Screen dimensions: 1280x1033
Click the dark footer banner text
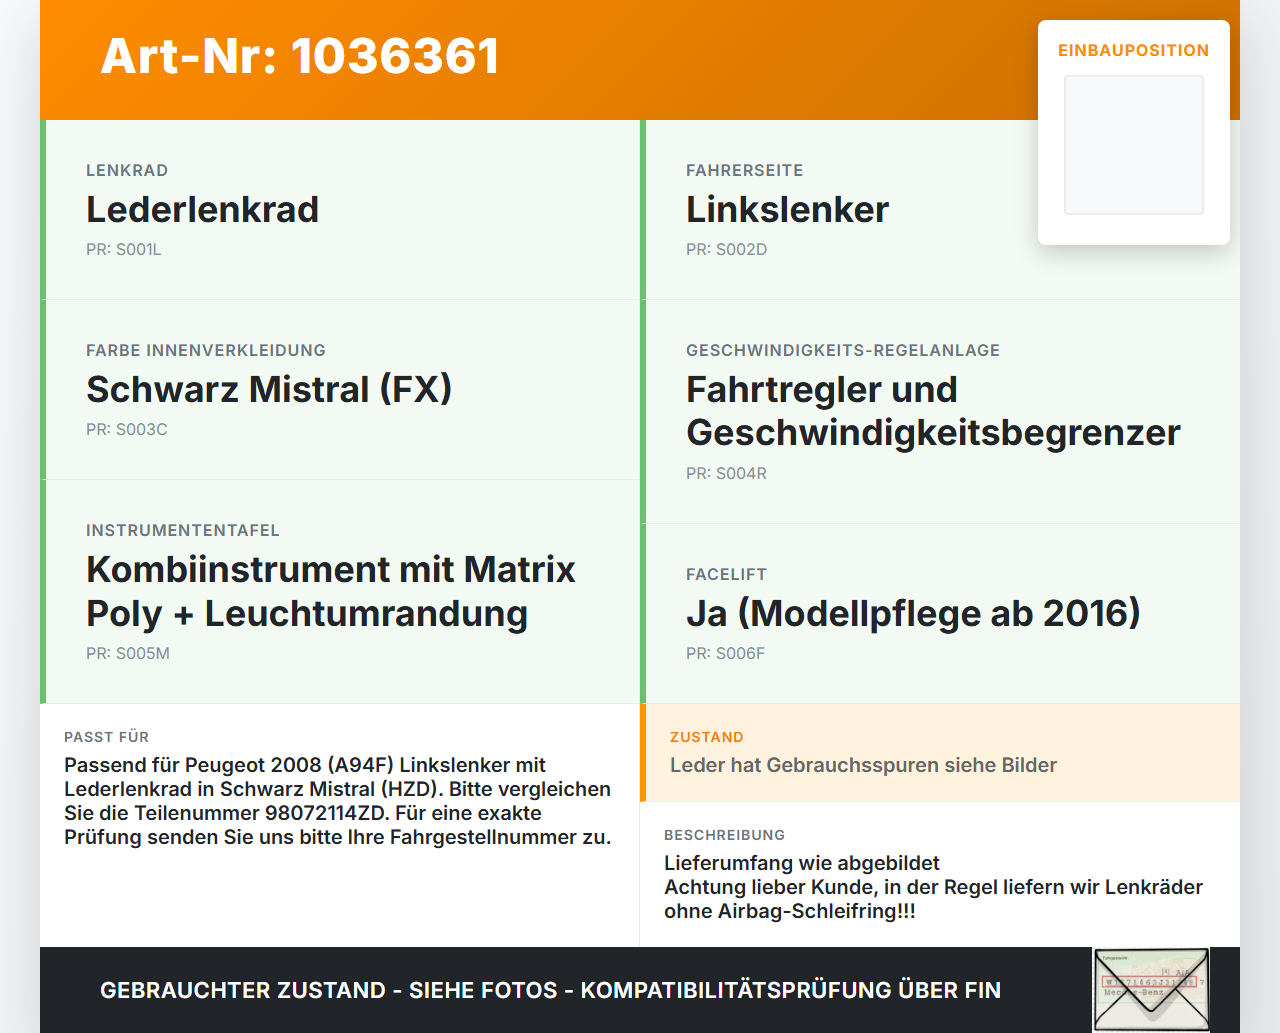550,990
